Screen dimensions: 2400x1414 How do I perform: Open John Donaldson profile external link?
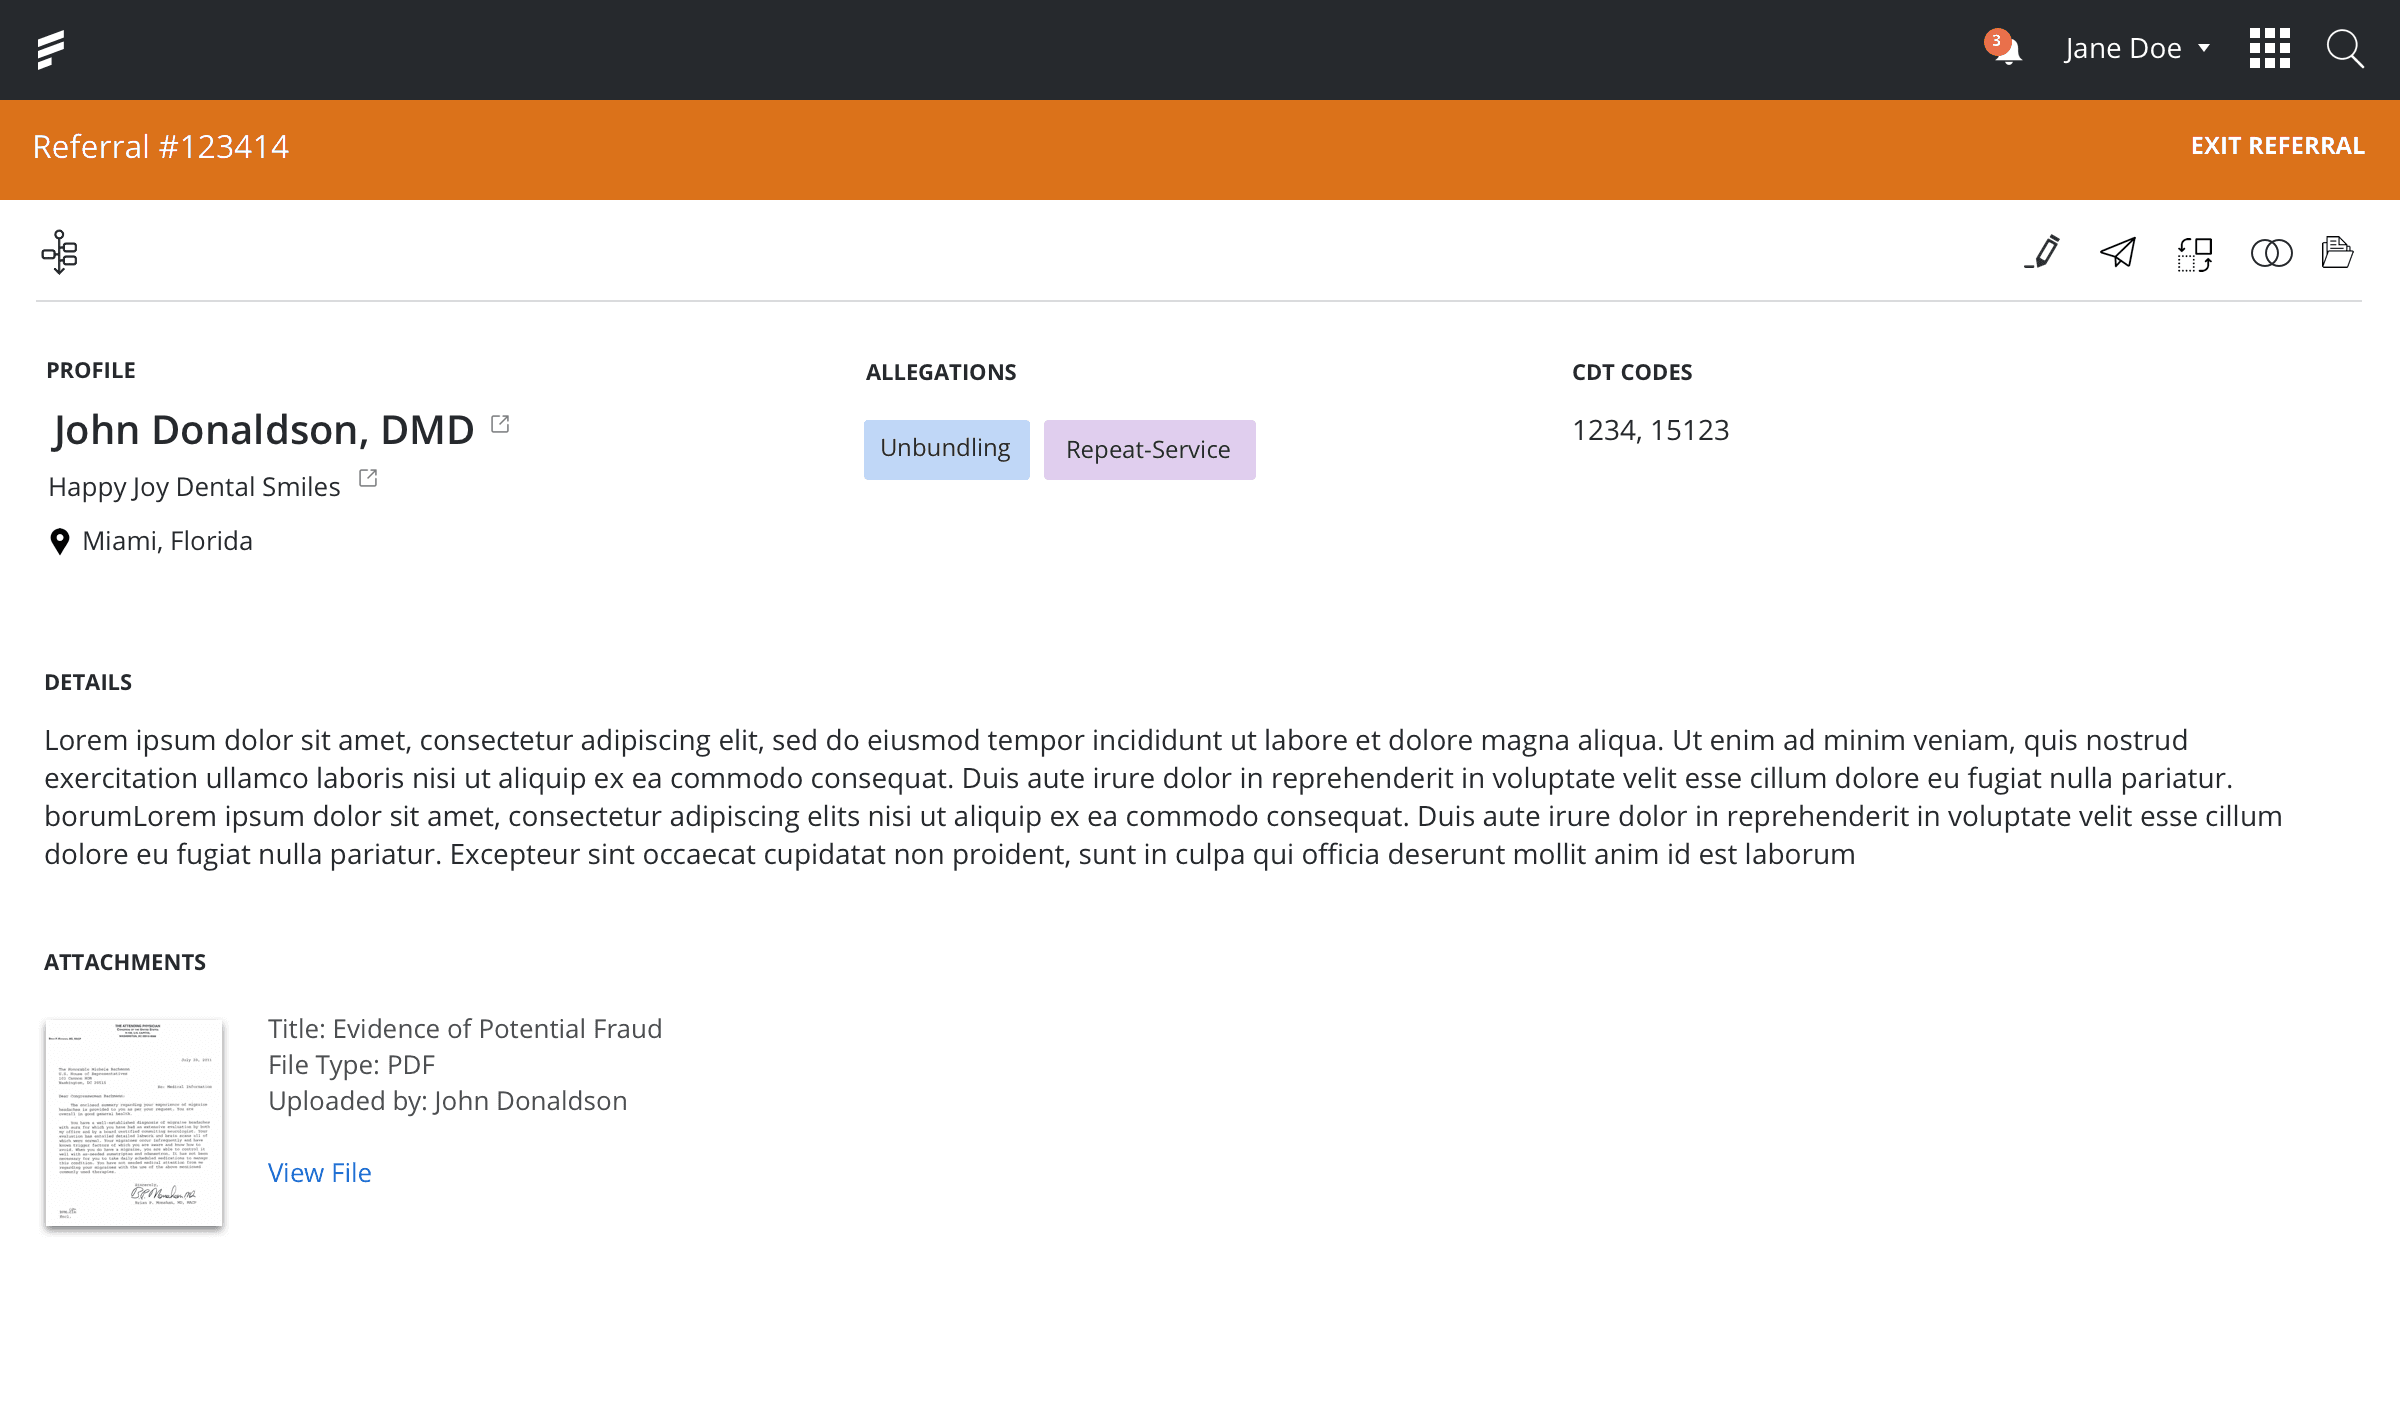click(500, 425)
